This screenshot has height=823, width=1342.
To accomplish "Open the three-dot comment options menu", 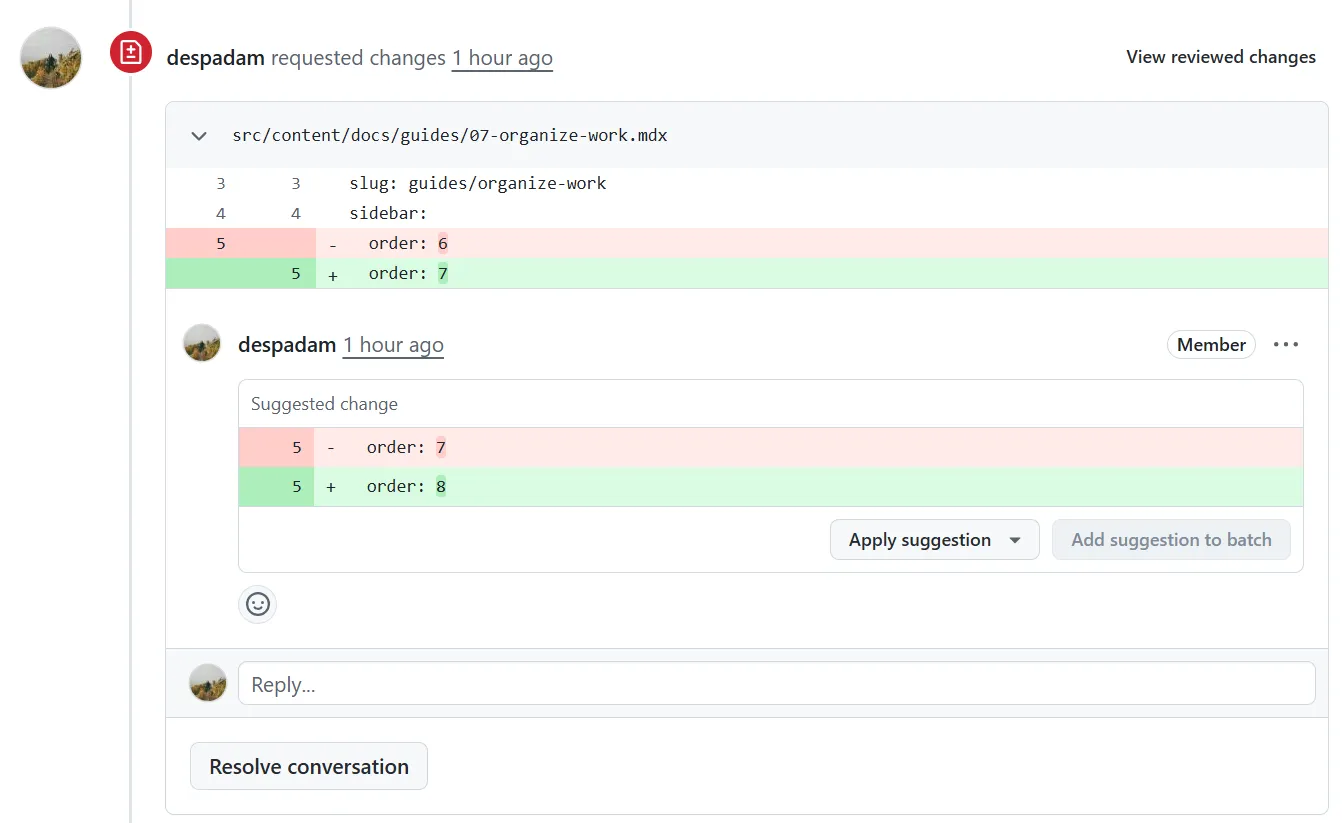I will 1286,345.
